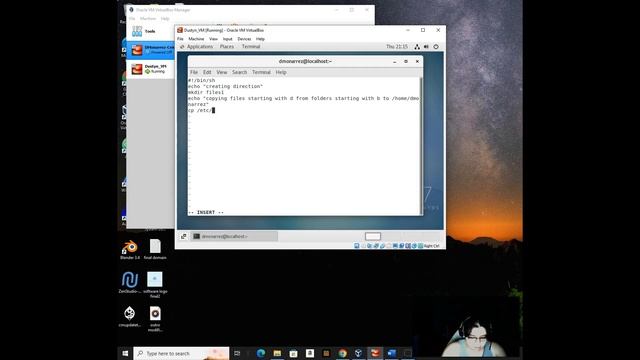Click network icon in GNOME top bar
Screen dimensions: 640x360
click(417, 47)
